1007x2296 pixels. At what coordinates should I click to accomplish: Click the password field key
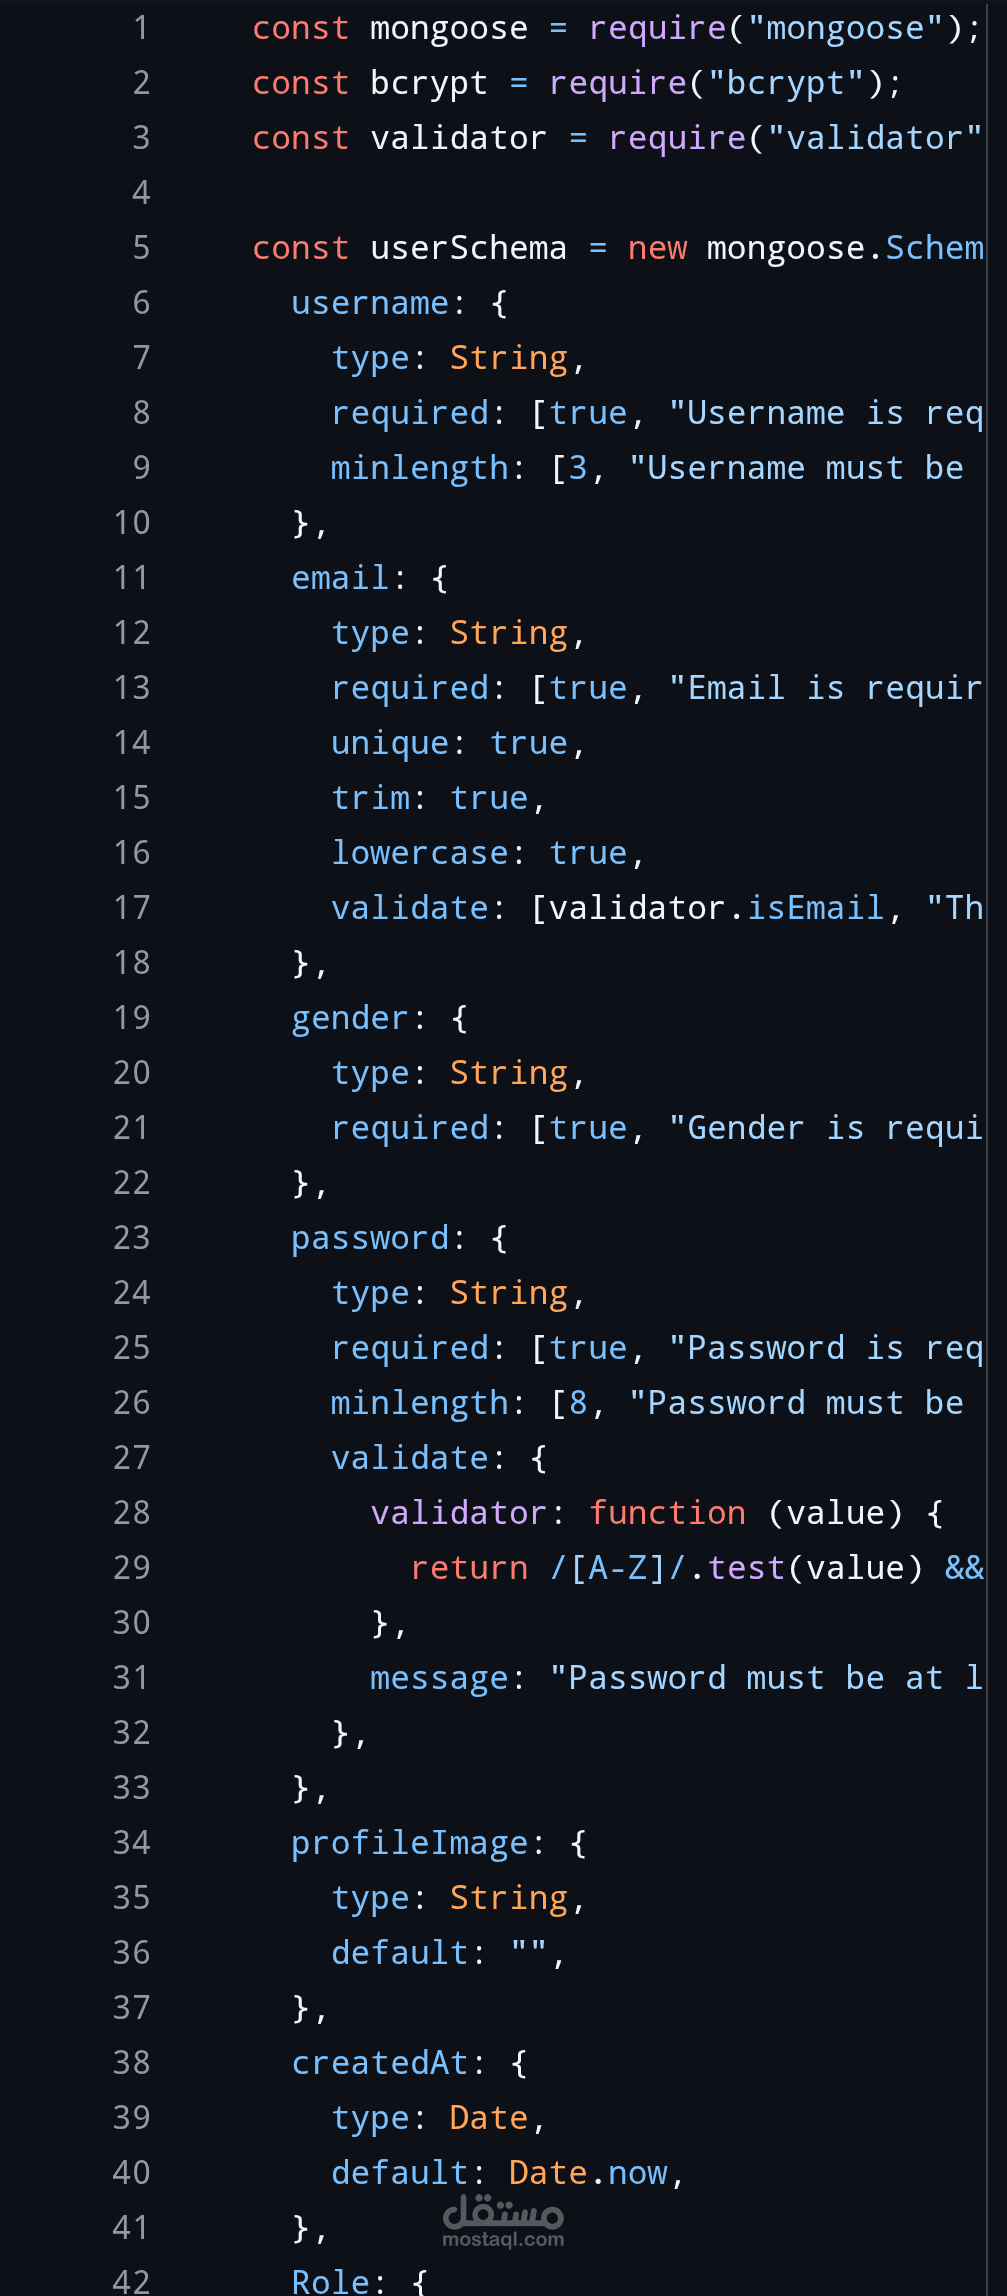click(x=370, y=1238)
